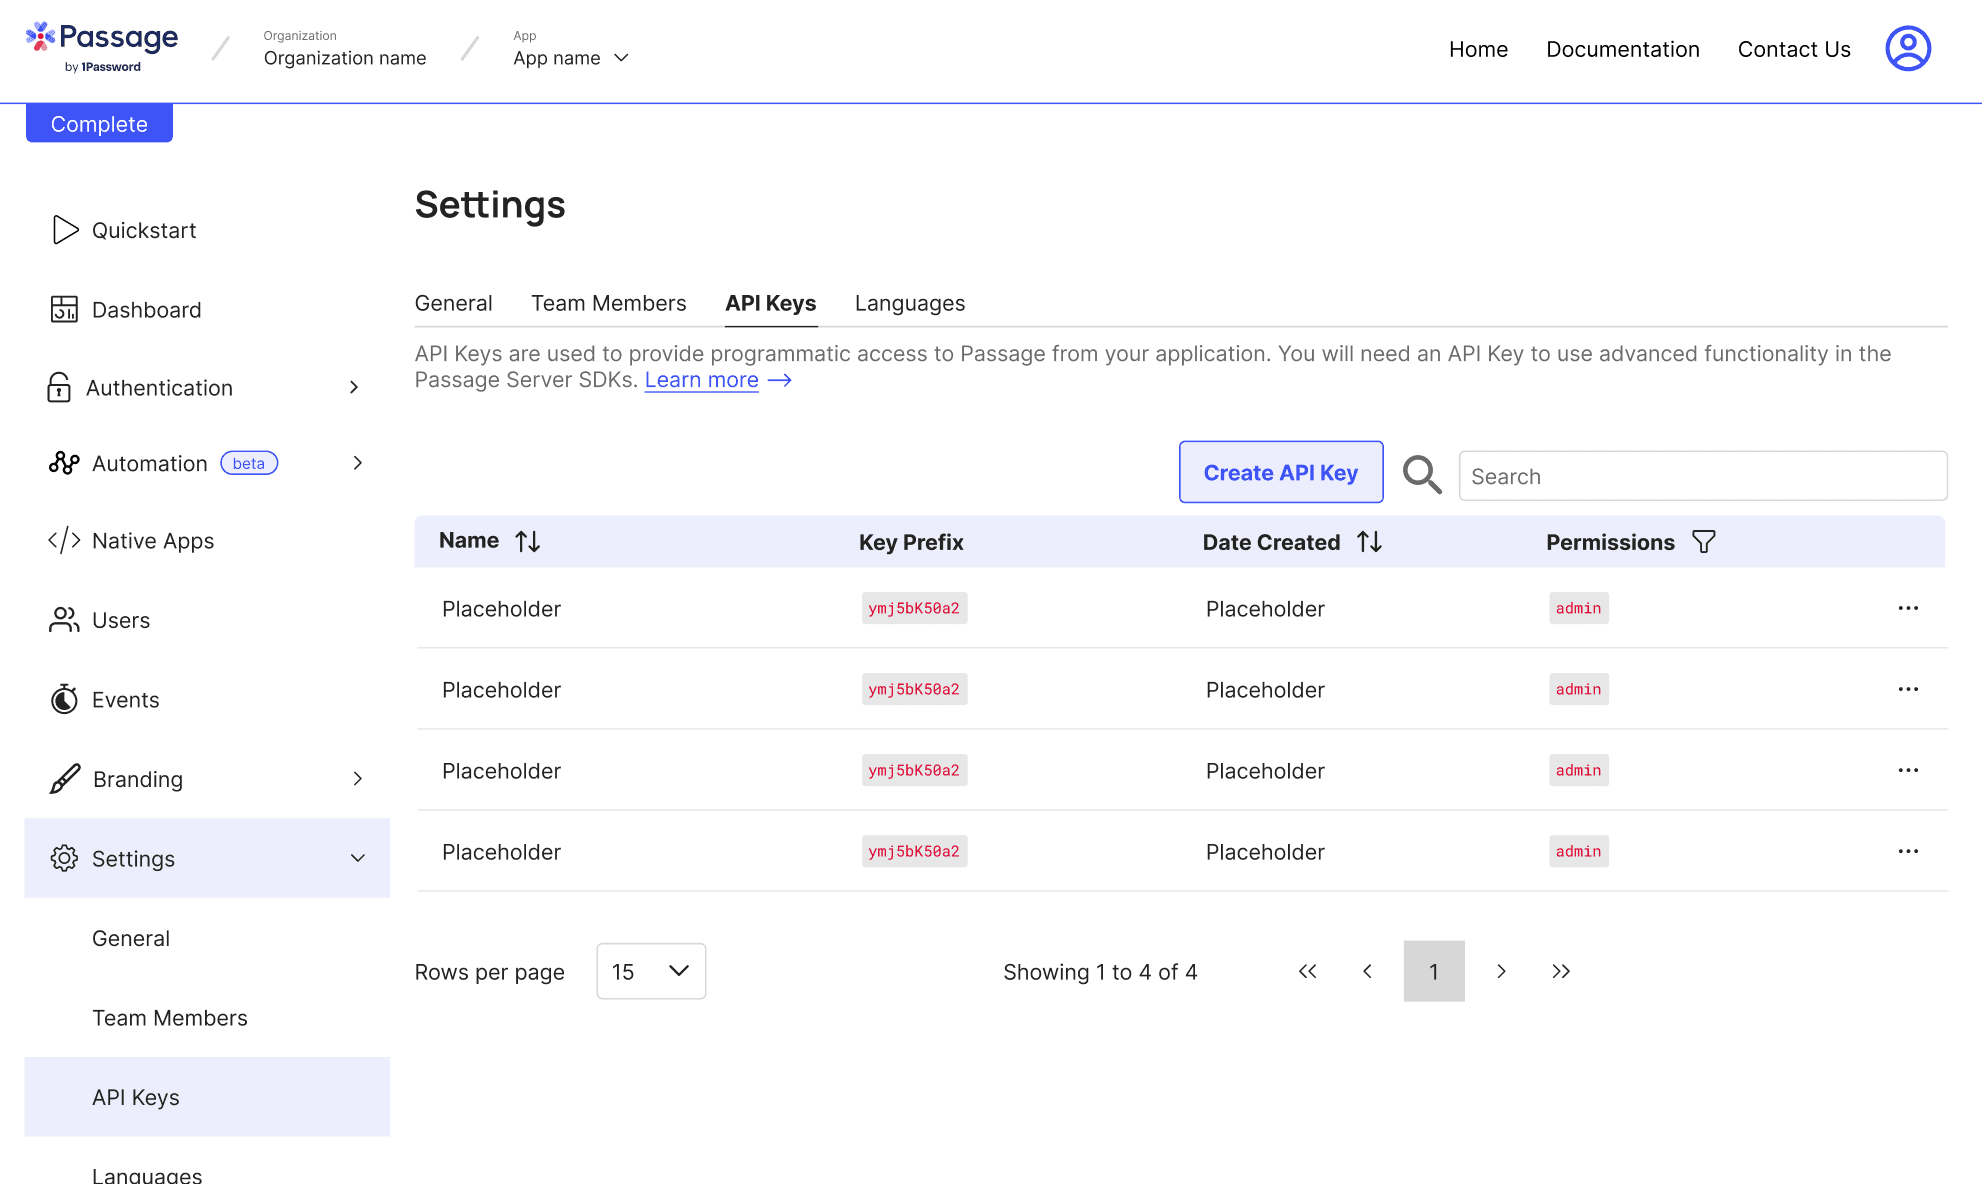Switch to the Team Members tab

click(x=608, y=303)
